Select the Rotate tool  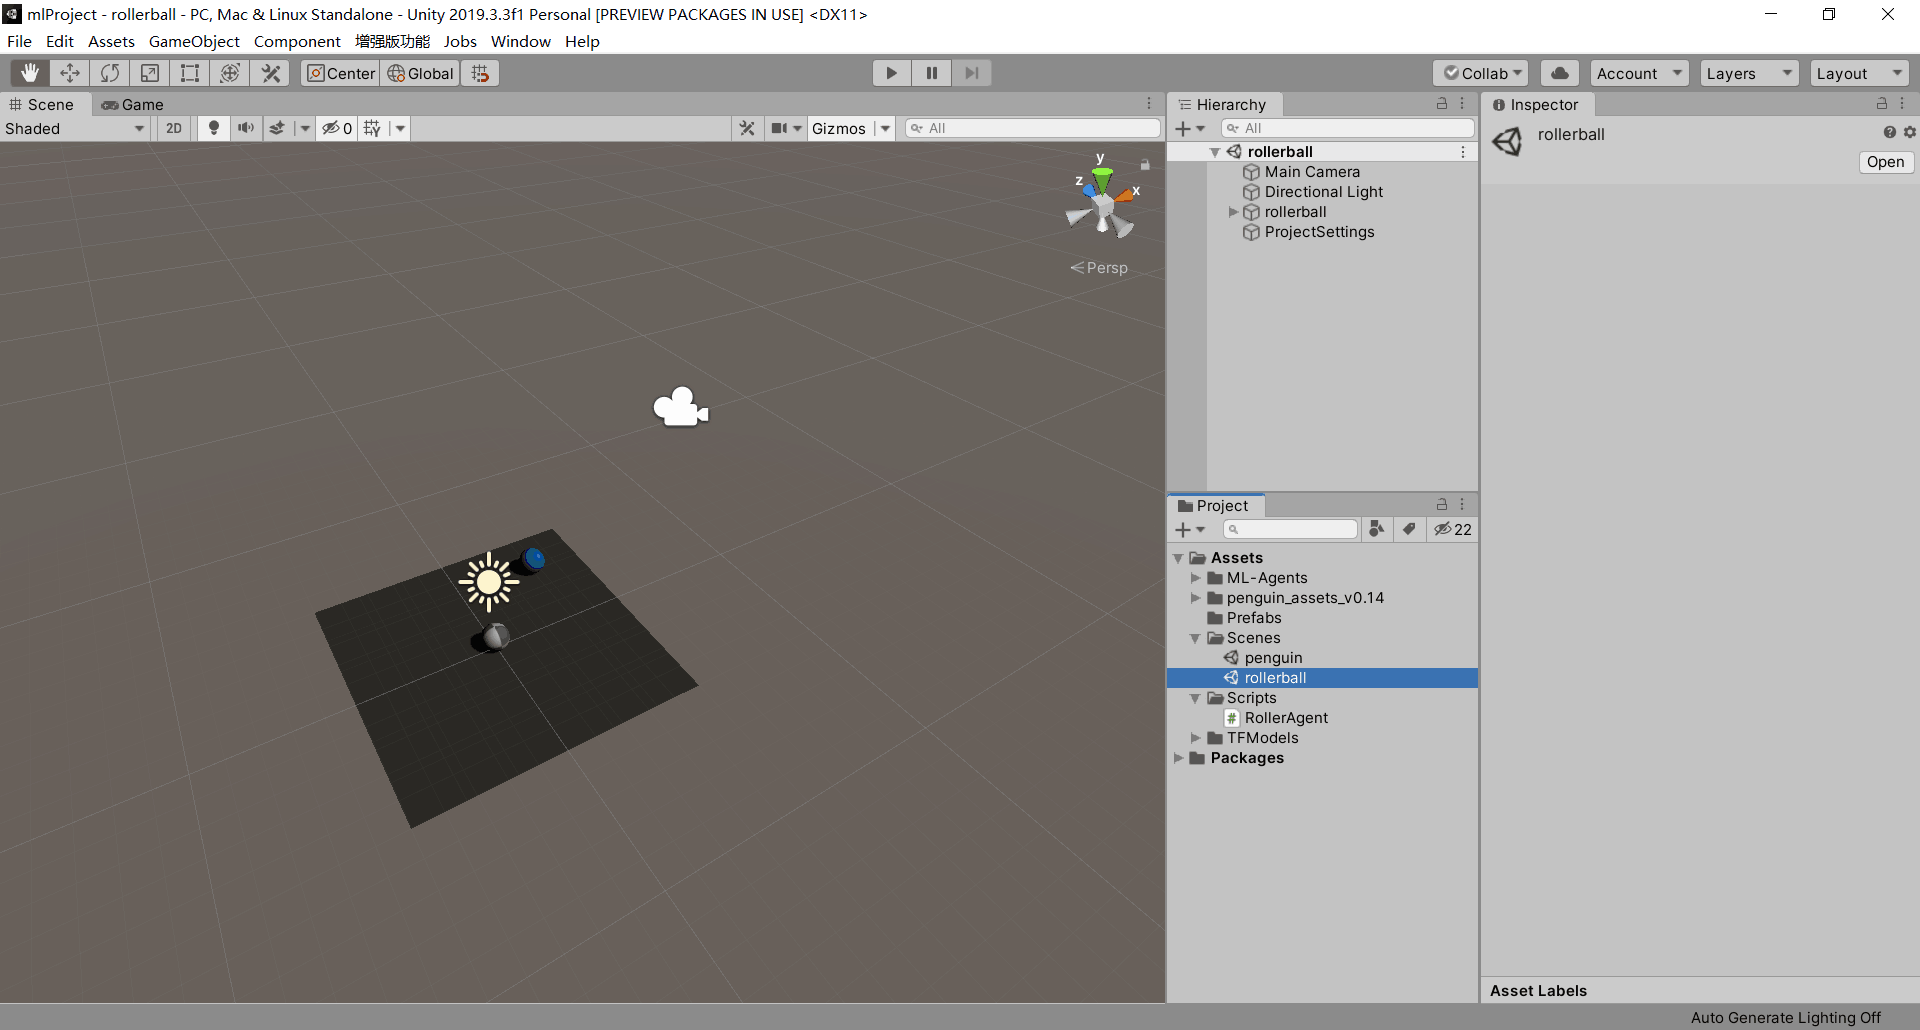(110, 72)
